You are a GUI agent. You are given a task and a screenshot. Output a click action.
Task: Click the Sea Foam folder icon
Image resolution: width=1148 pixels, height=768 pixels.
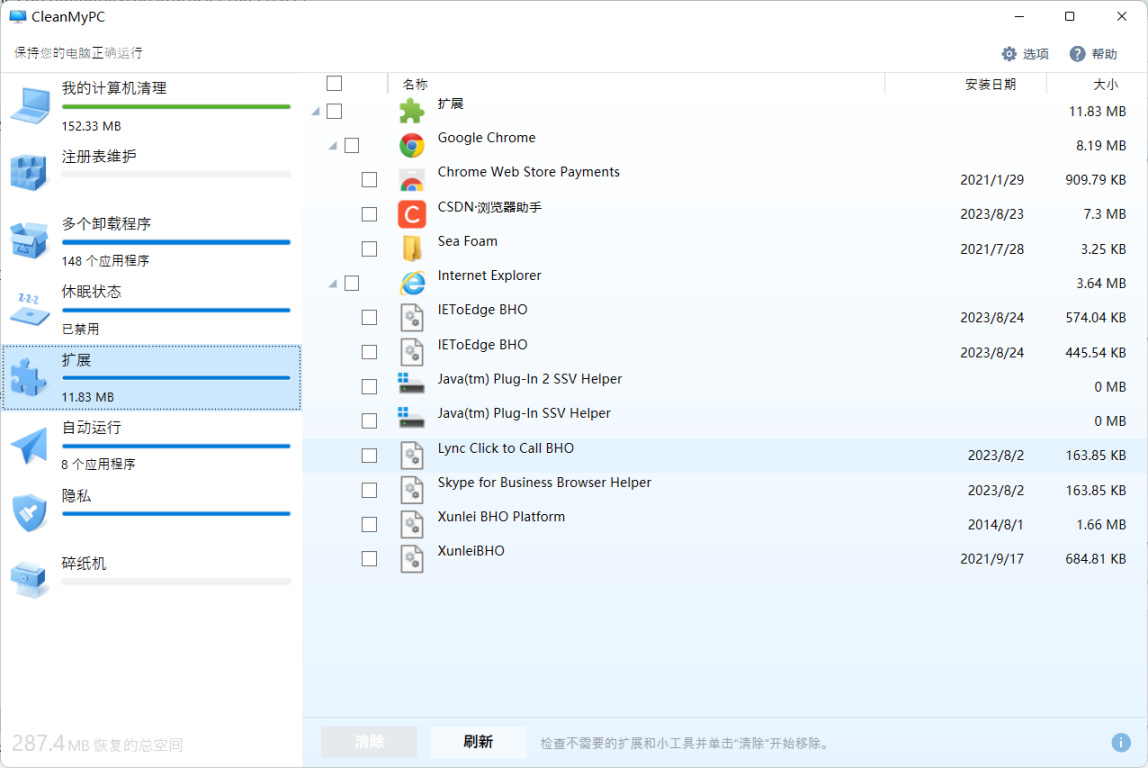pos(411,249)
